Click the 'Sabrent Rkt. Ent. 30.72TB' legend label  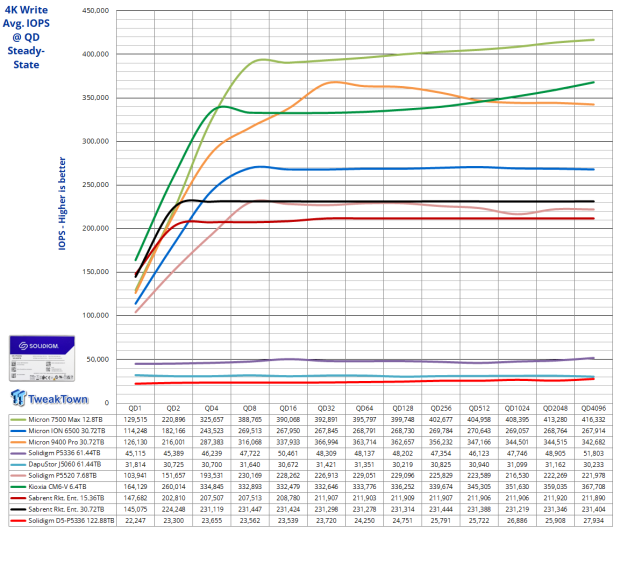pyautogui.click(x=66, y=509)
